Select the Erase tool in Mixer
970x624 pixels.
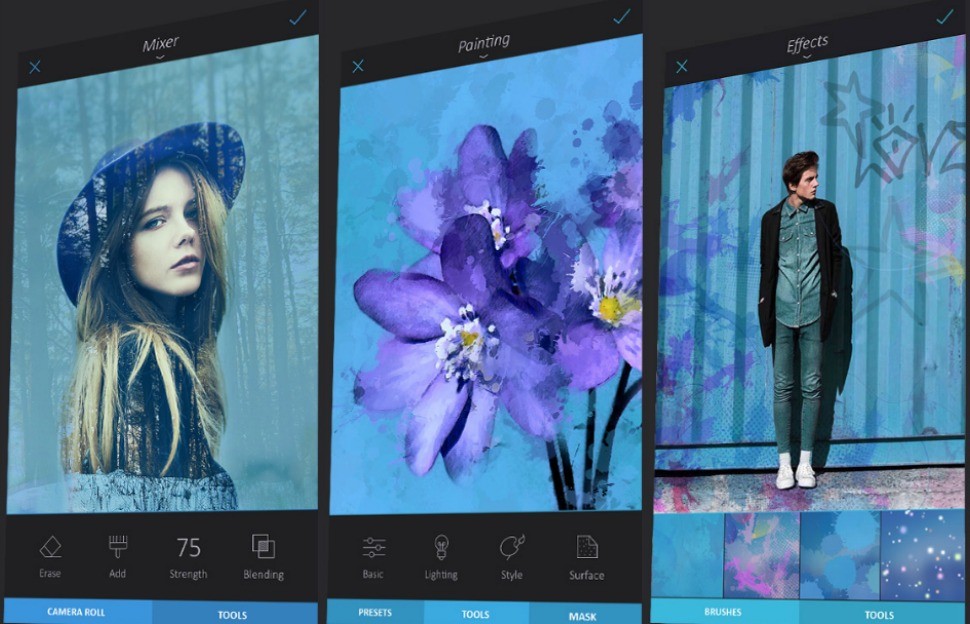click(50, 557)
